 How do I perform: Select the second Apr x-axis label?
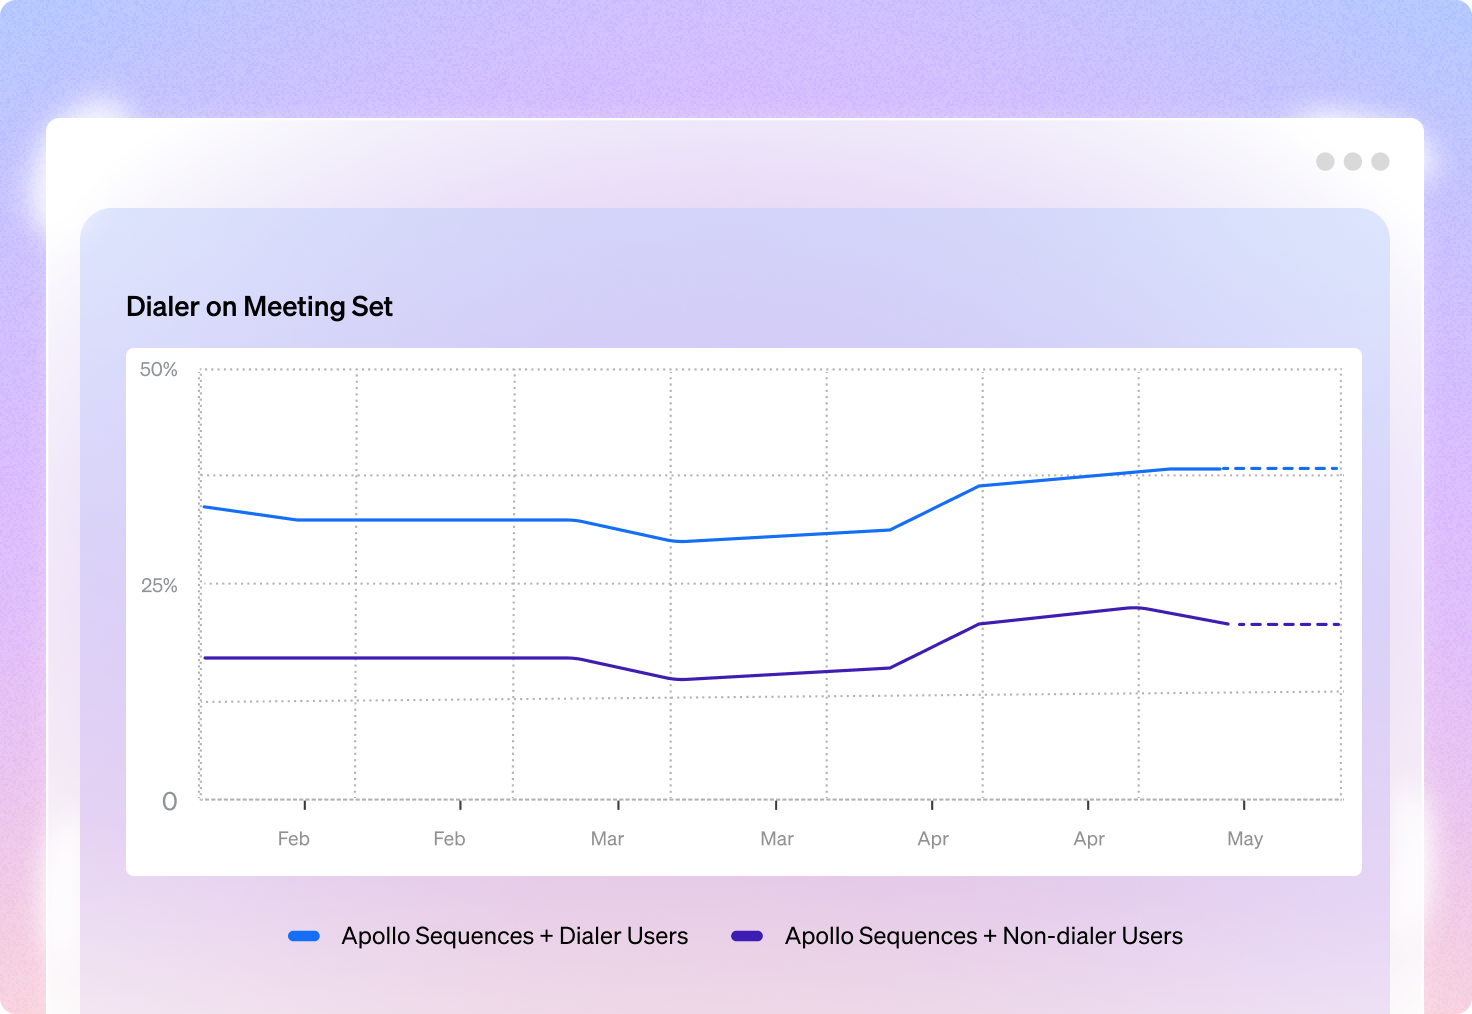[x=1088, y=839]
